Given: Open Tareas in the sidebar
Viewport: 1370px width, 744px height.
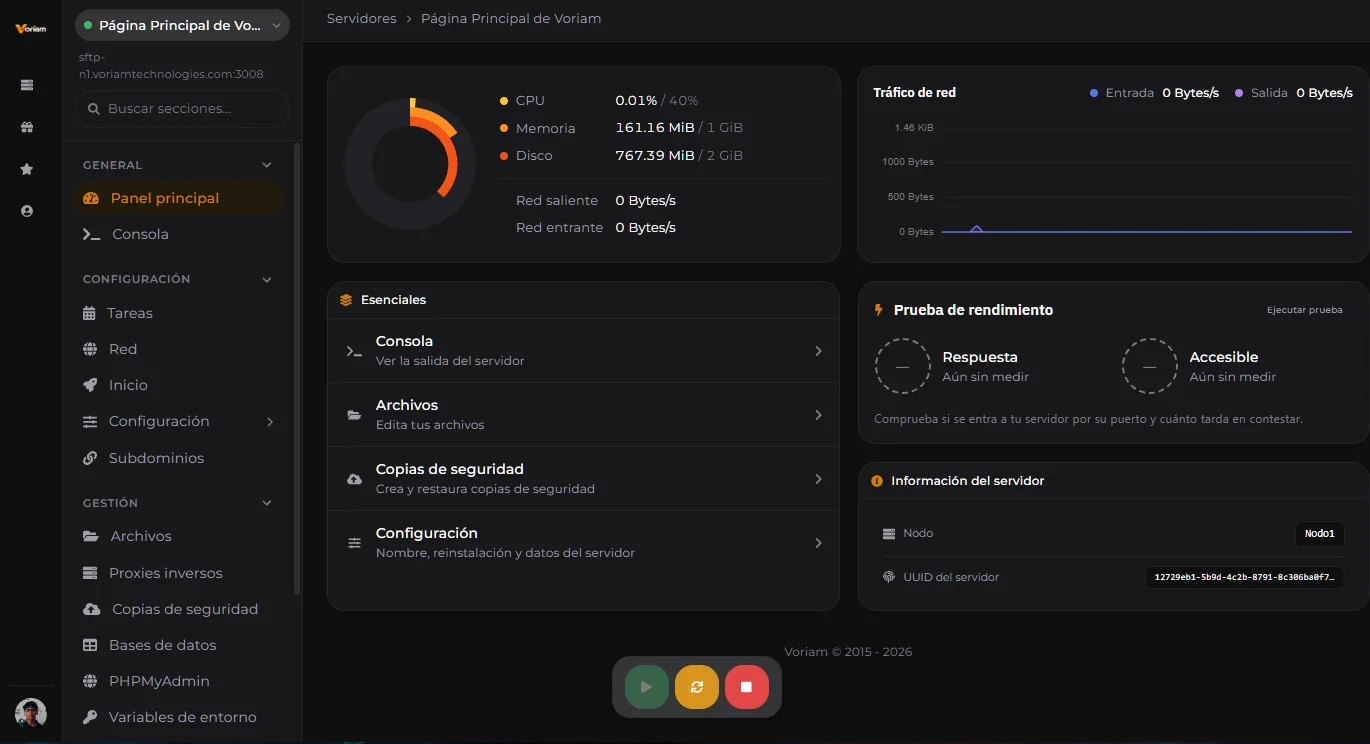Looking at the screenshot, I should click(180, 313).
